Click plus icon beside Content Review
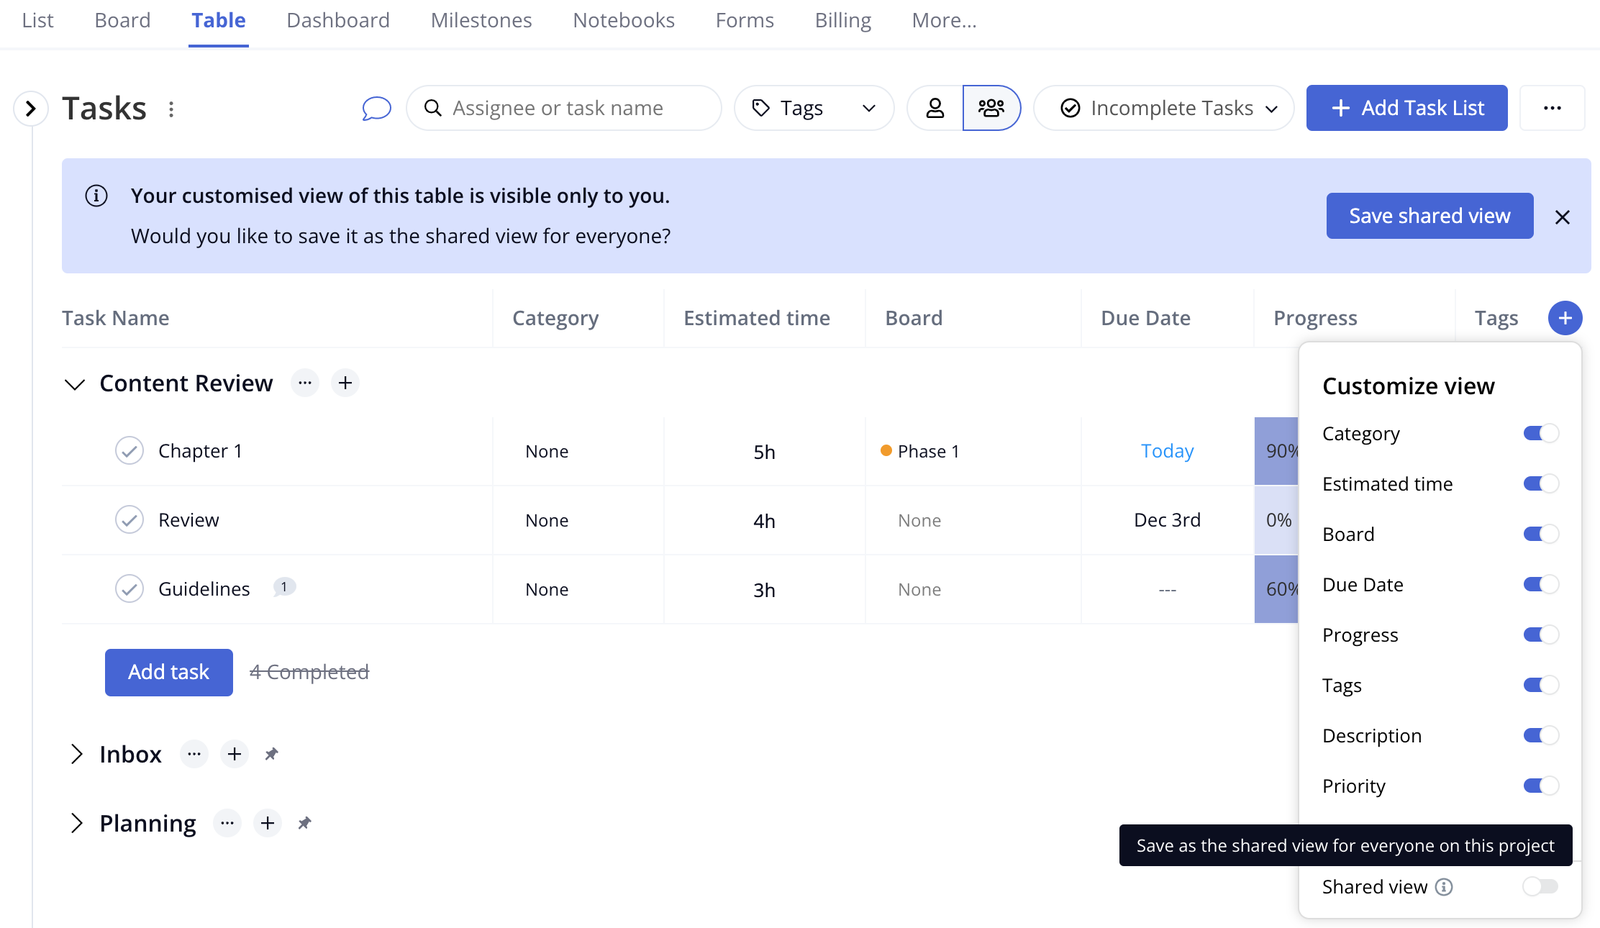The image size is (1600, 928). click(x=345, y=383)
